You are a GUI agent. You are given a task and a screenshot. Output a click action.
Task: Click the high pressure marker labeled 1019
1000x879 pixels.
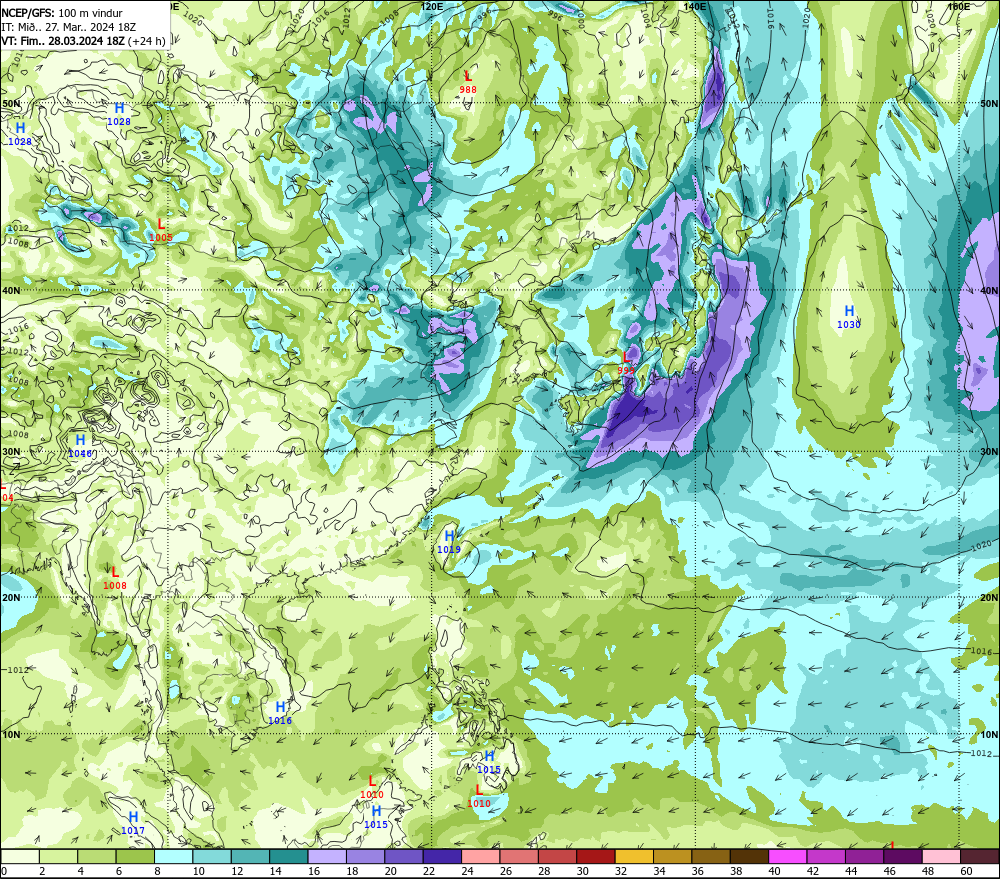[449, 542]
